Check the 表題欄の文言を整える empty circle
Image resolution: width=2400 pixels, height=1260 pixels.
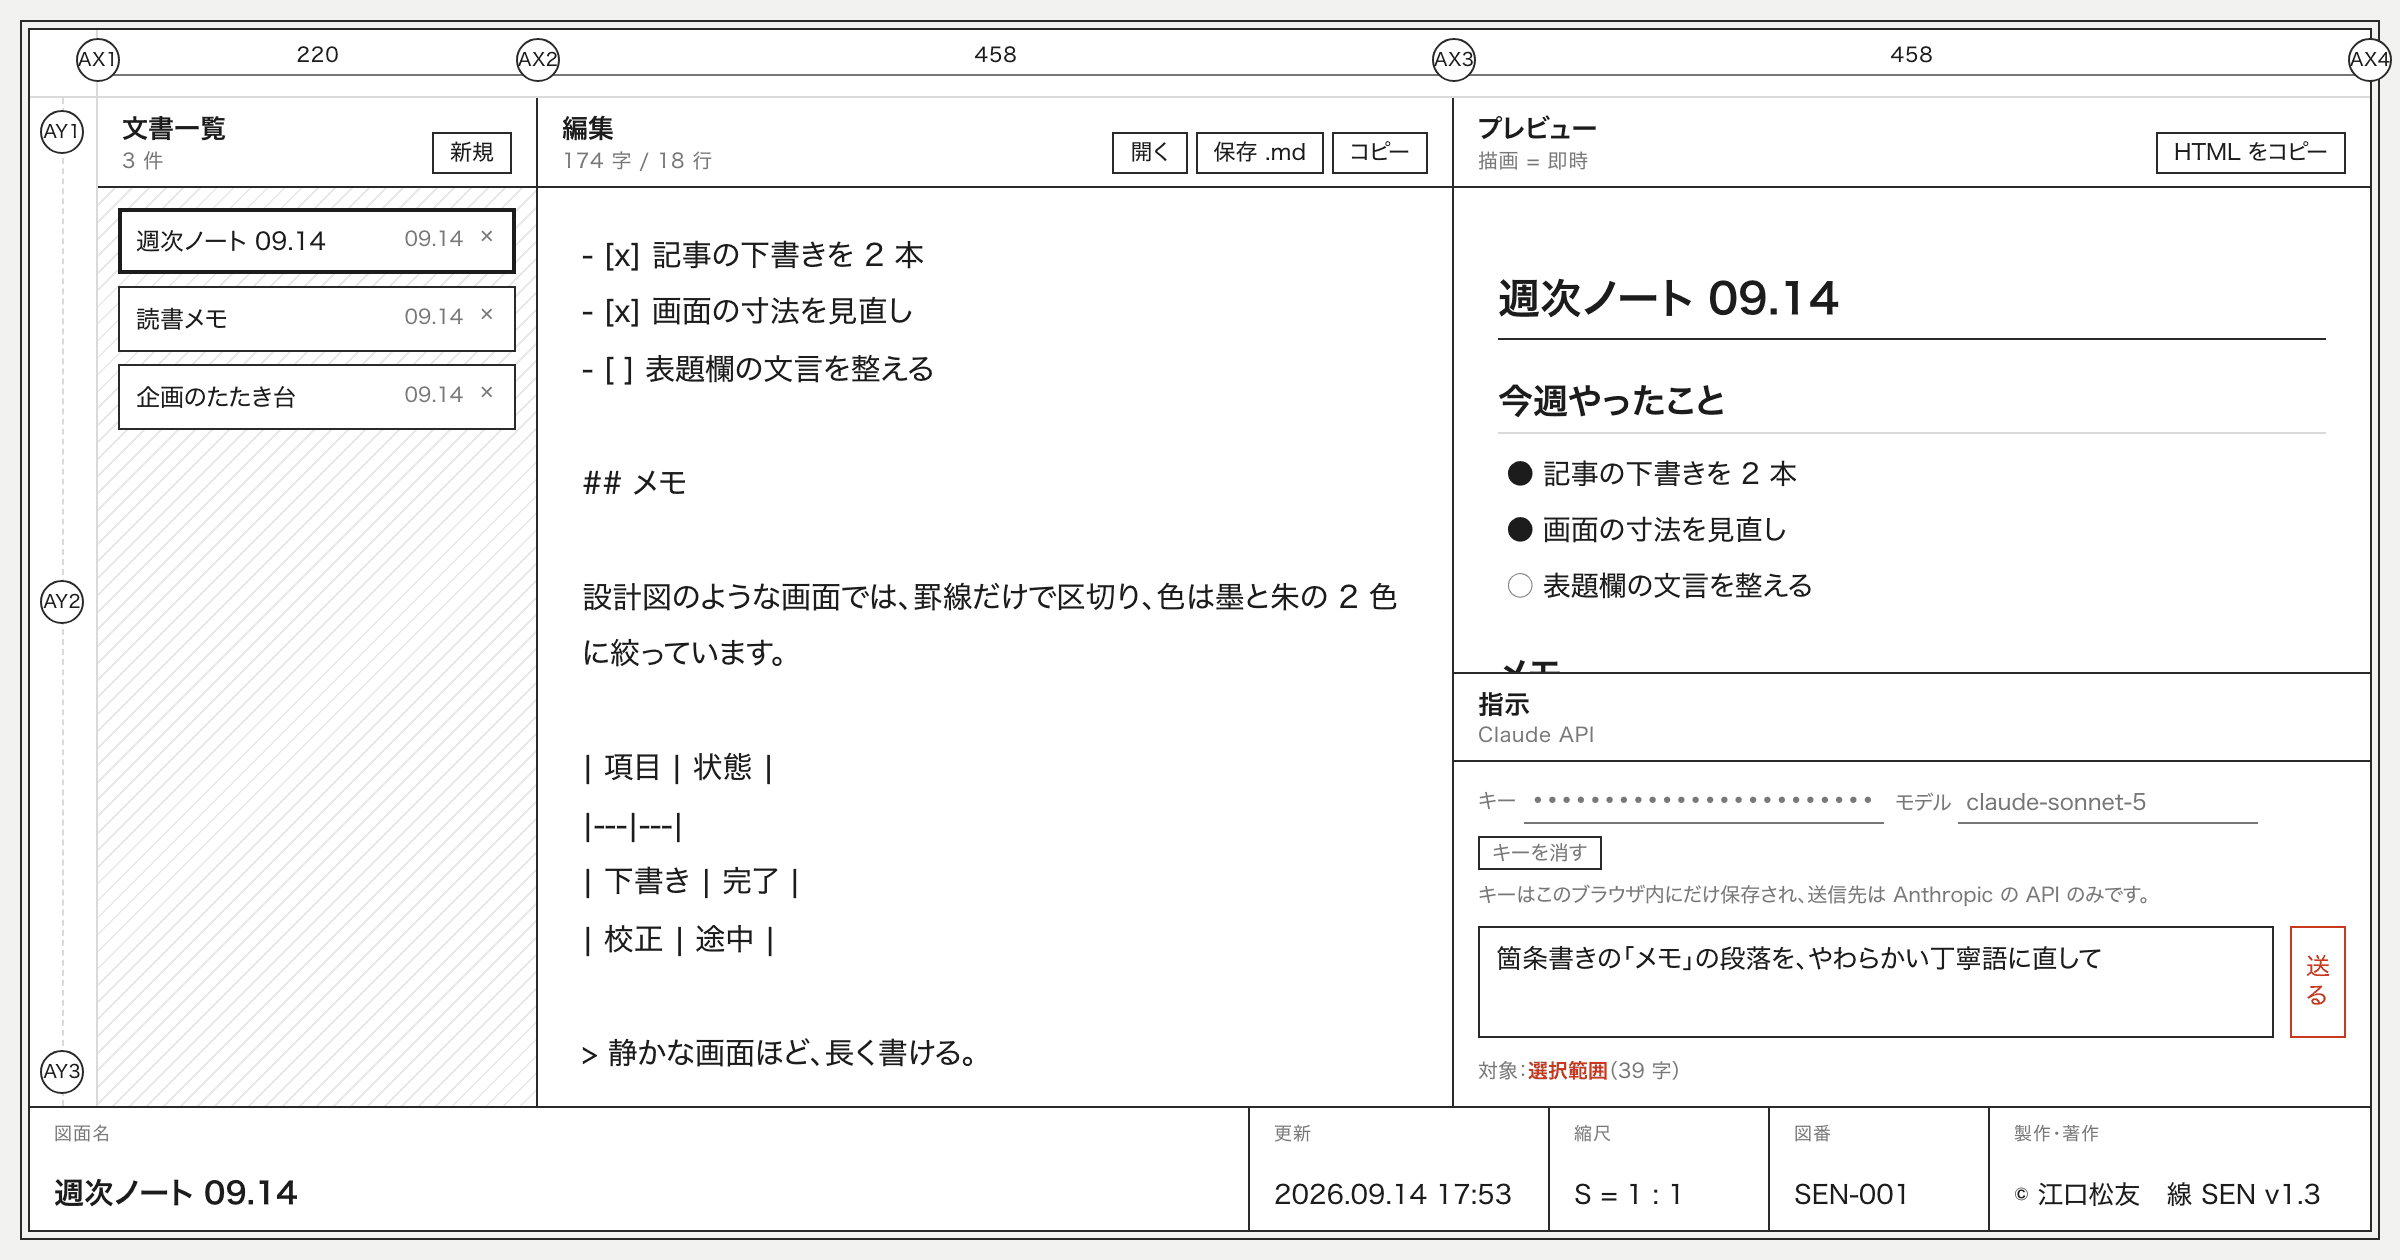(1520, 586)
